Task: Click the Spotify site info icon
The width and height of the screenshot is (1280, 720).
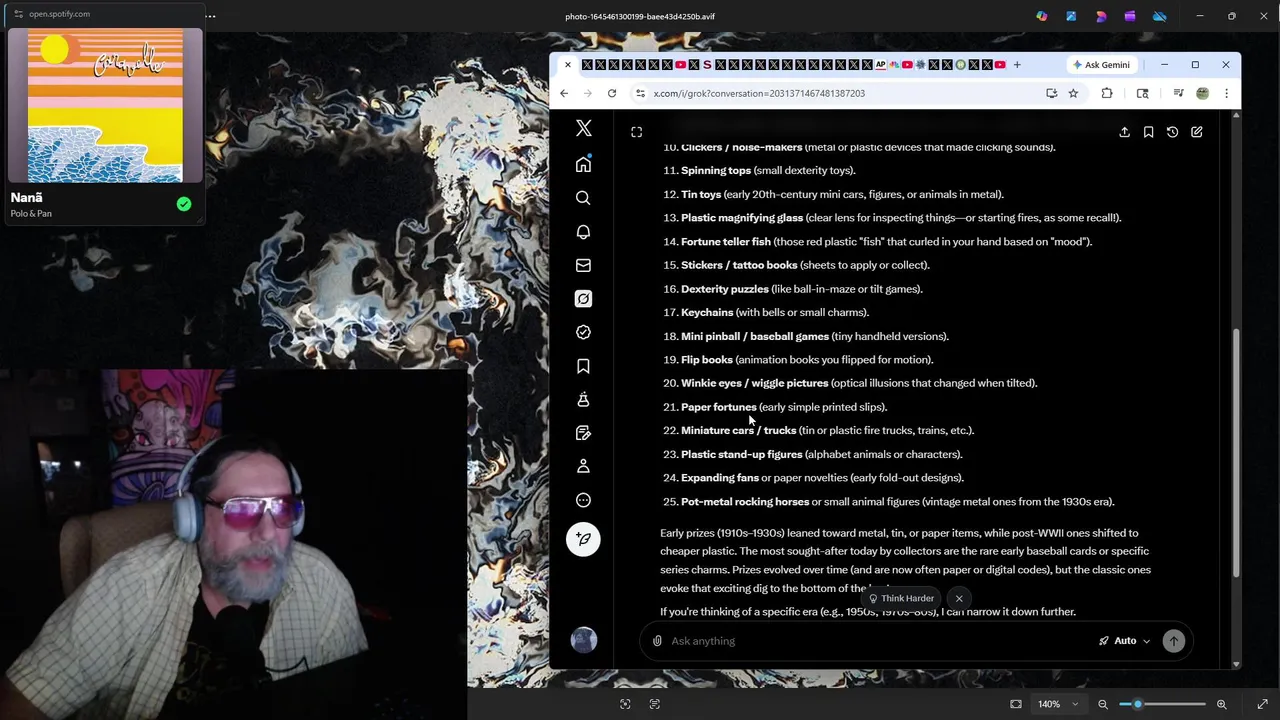Action: (x=18, y=14)
